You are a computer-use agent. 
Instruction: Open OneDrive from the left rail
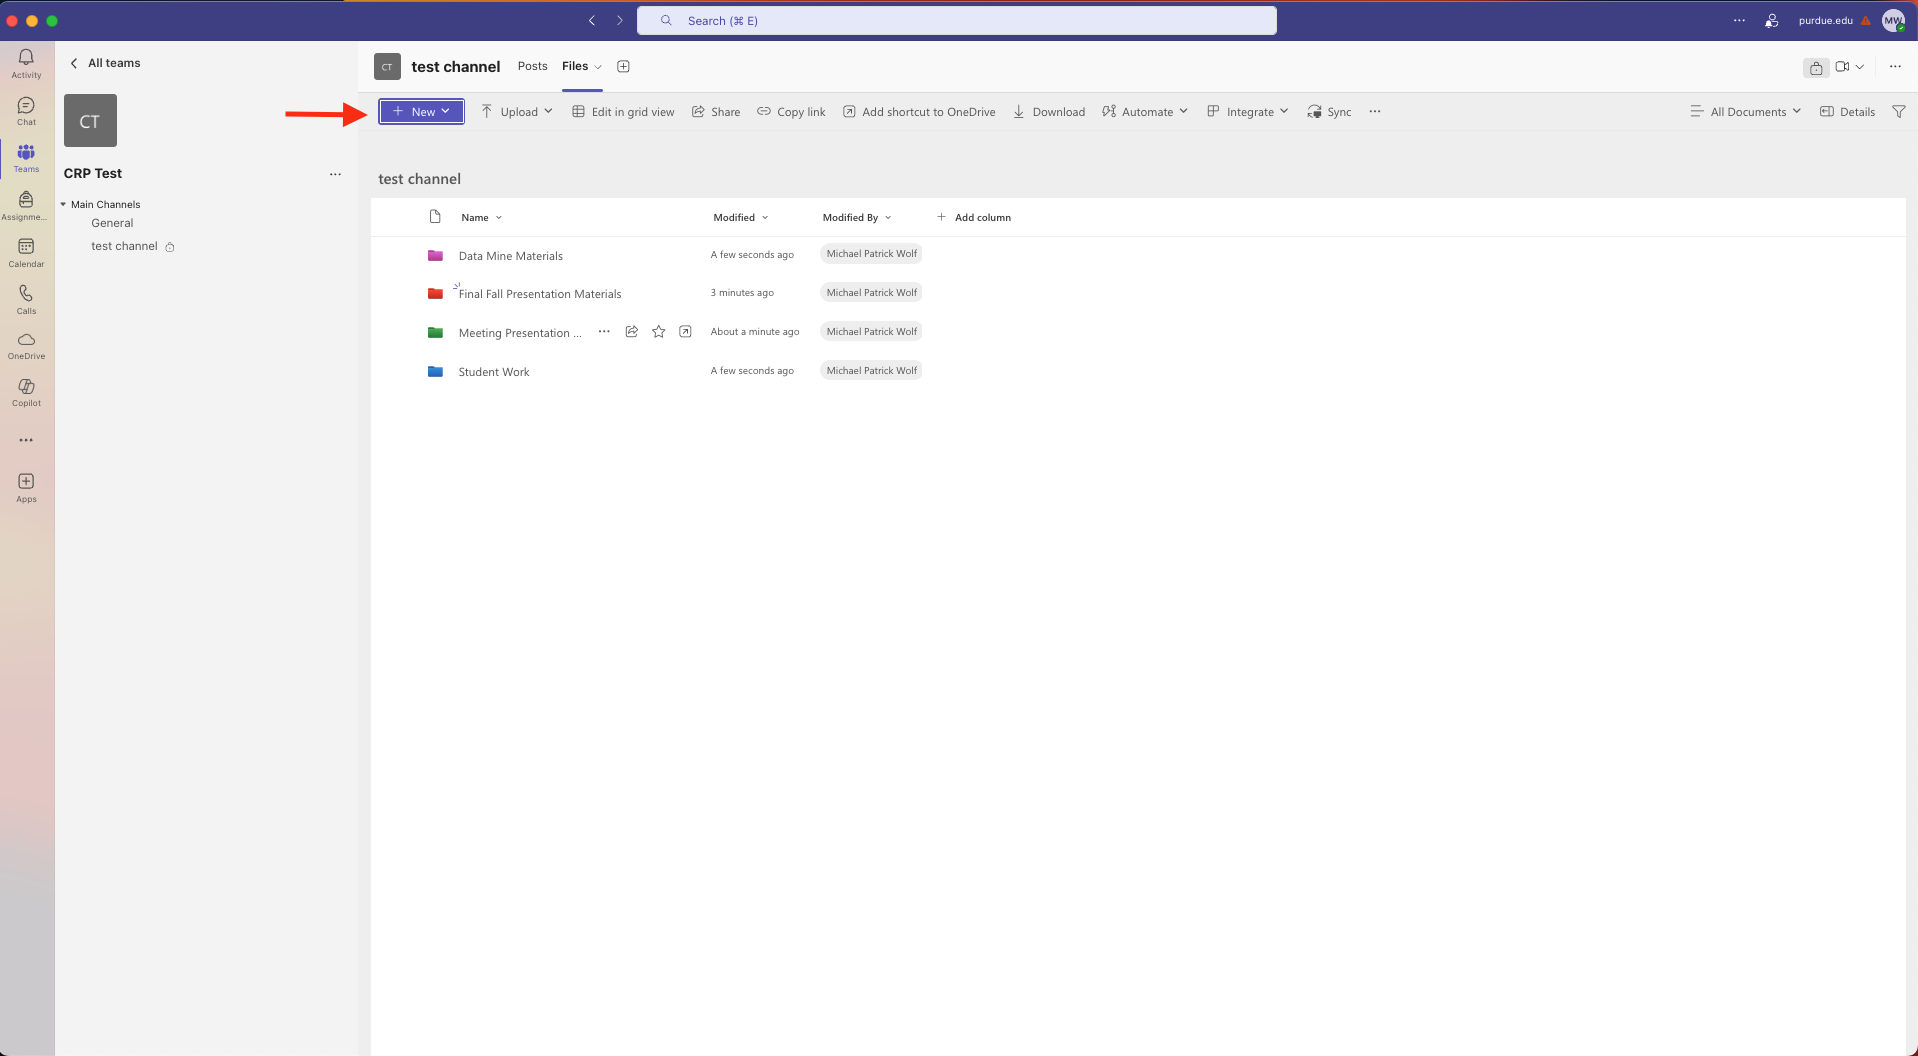pyautogui.click(x=26, y=345)
